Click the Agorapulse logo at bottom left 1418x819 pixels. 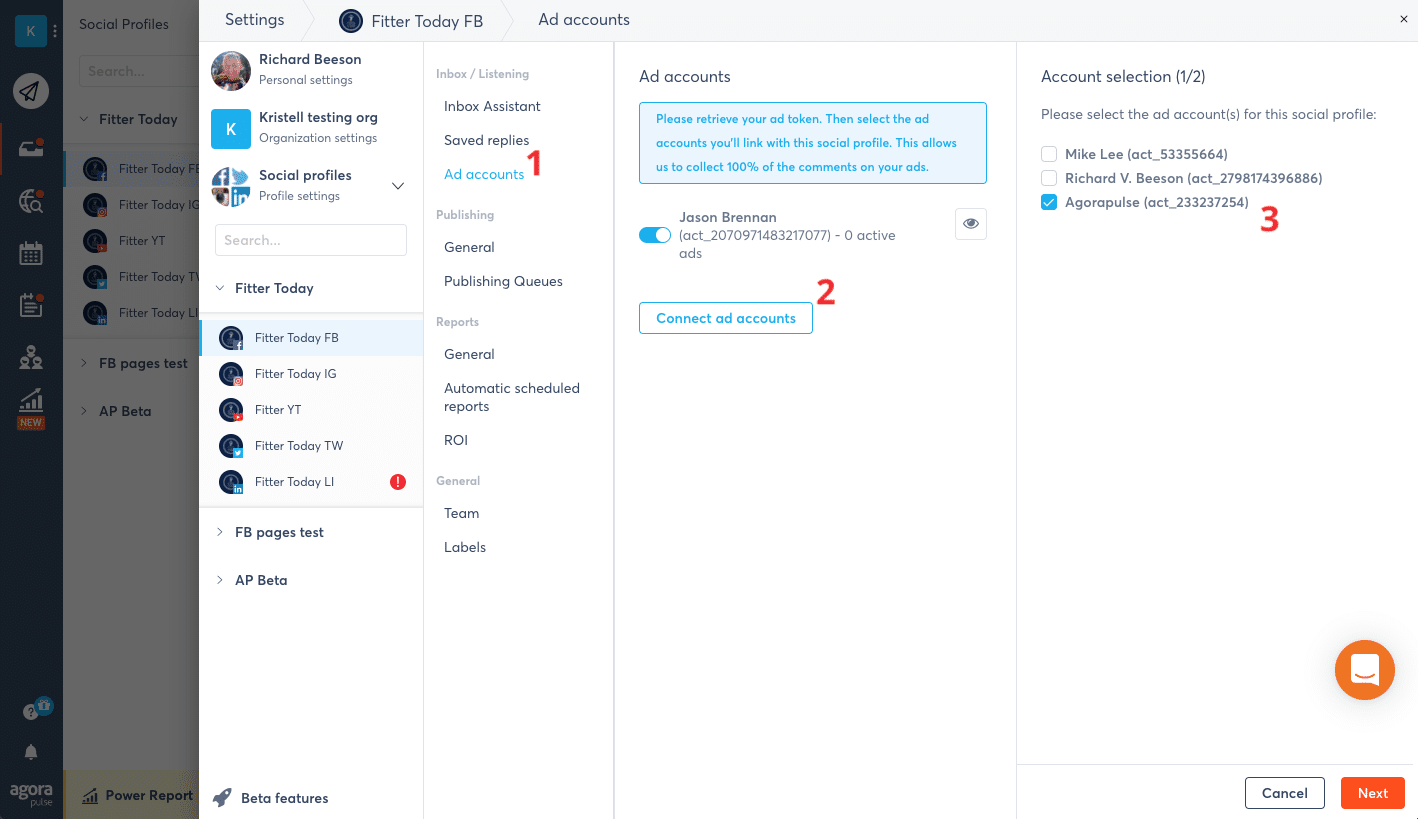[31, 795]
